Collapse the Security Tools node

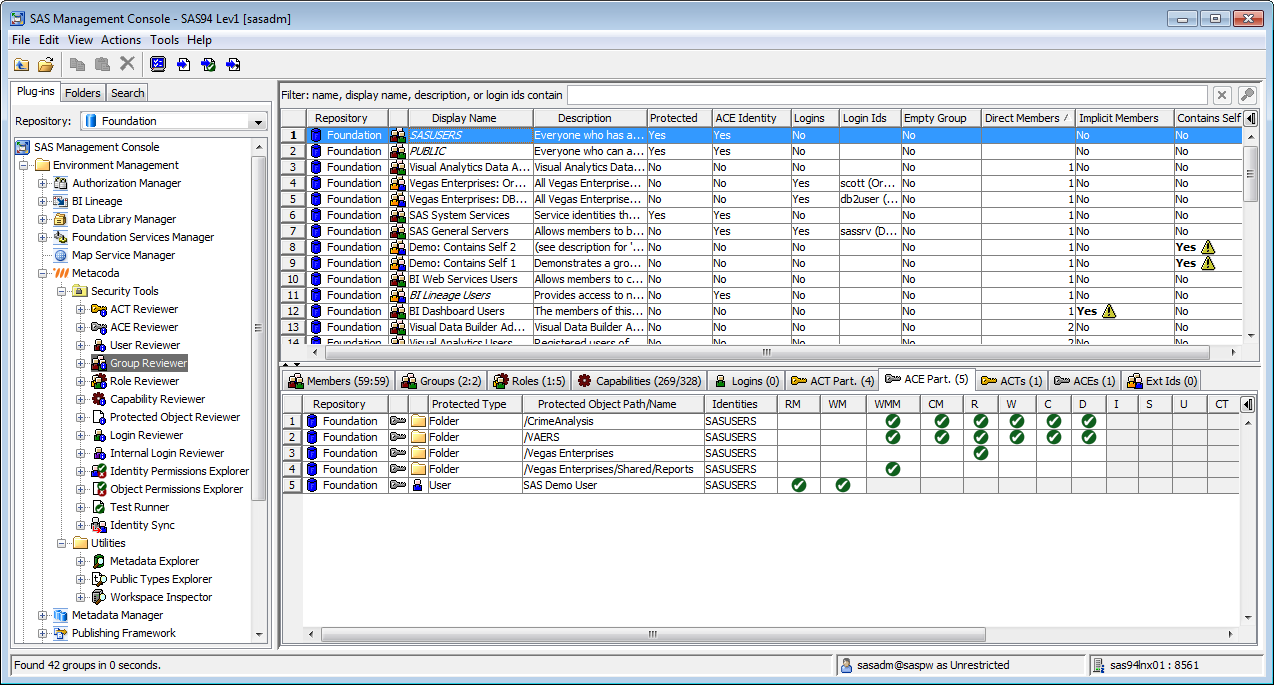pos(61,291)
